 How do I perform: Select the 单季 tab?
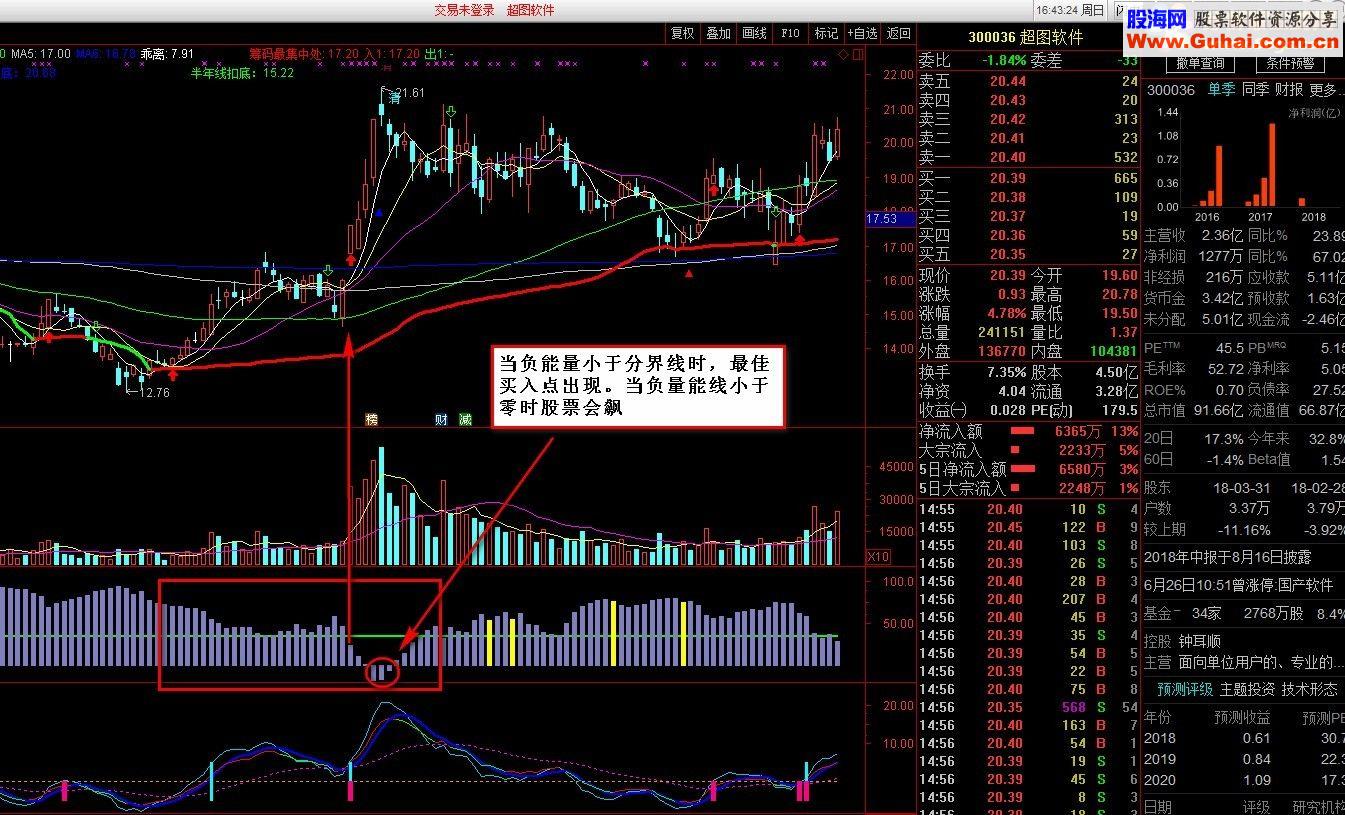pos(1221,90)
